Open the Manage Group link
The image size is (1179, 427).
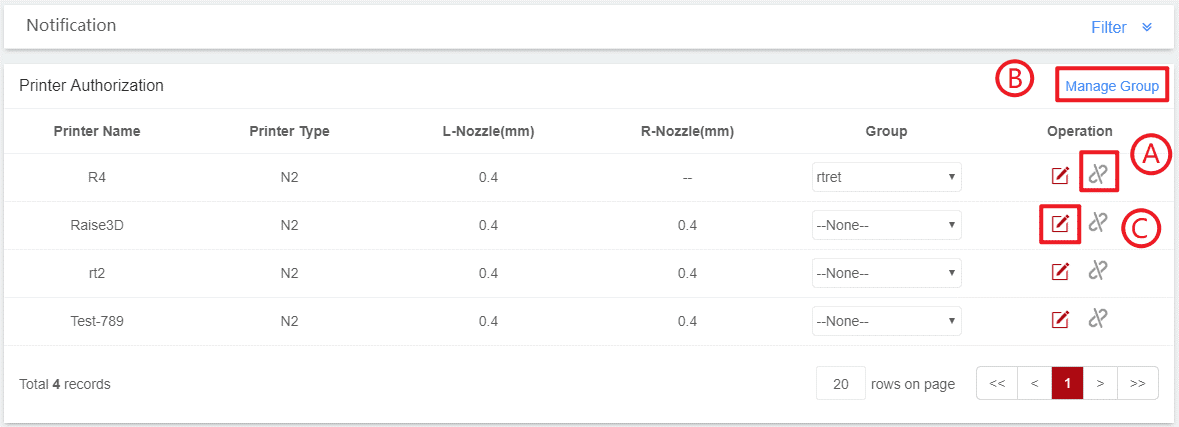pyautogui.click(x=1111, y=86)
